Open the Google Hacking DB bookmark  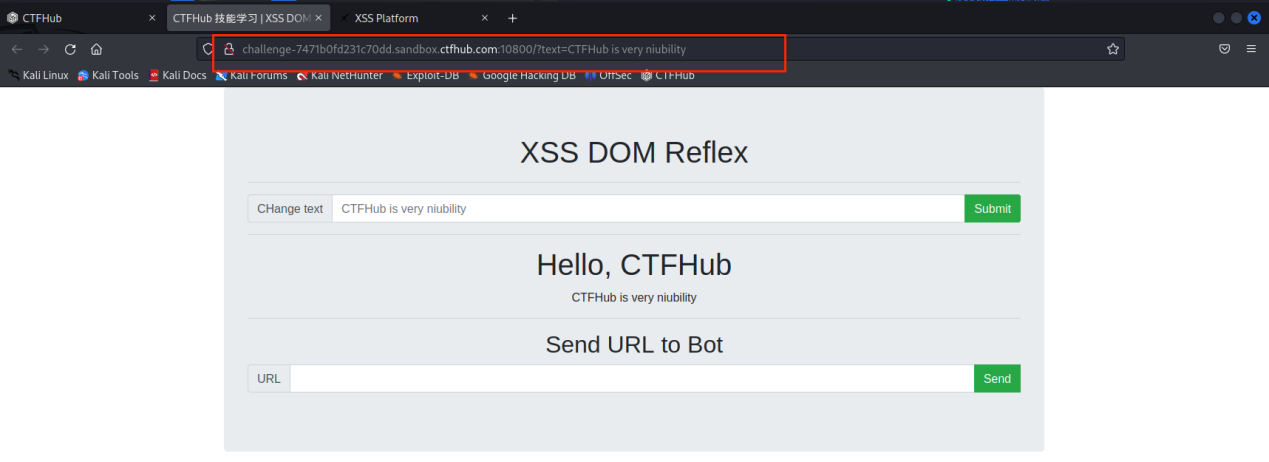point(522,76)
